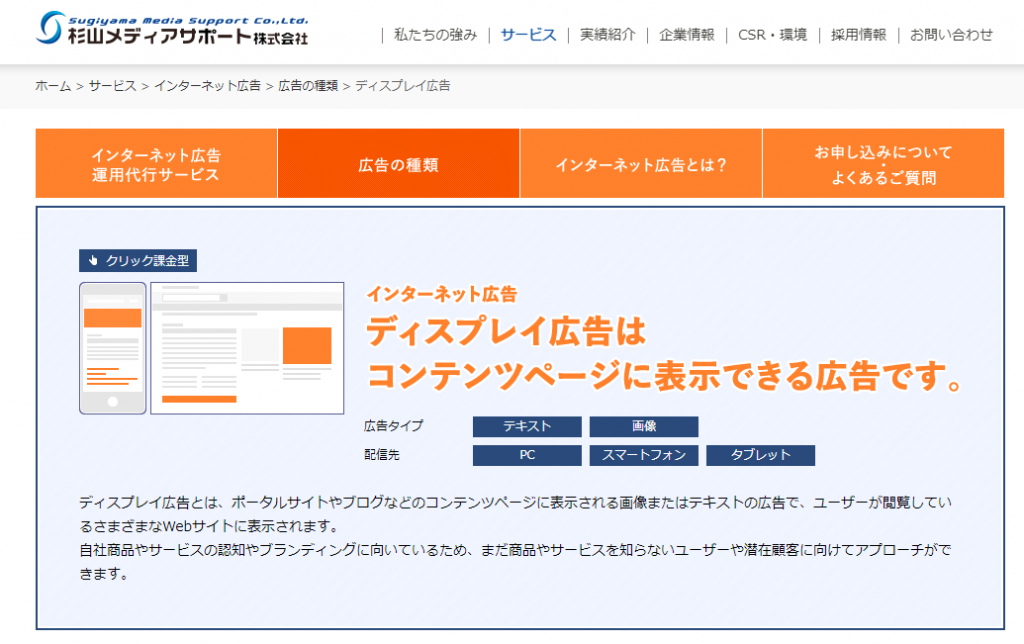Click the タブレット delivery target tag
The image size is (1024, 644).
760,455
